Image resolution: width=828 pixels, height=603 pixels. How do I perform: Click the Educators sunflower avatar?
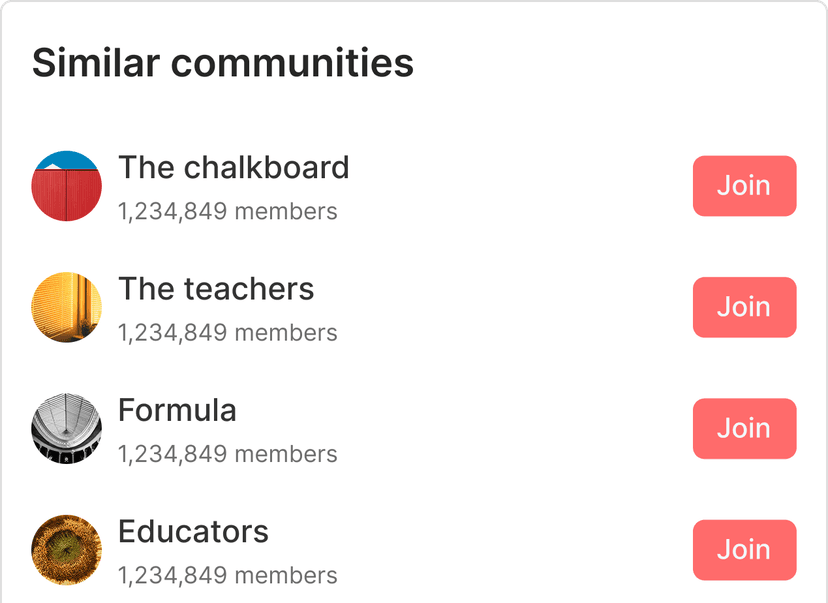(67, 550)
